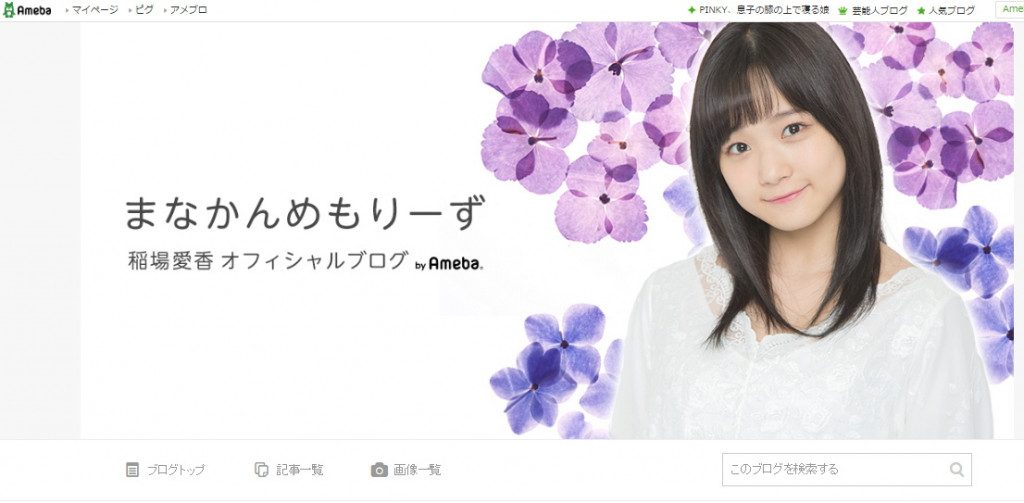The image size is (1024, 503).
Task: Switch to the ブログトップ tab
Action: click(x=166, y=470)
